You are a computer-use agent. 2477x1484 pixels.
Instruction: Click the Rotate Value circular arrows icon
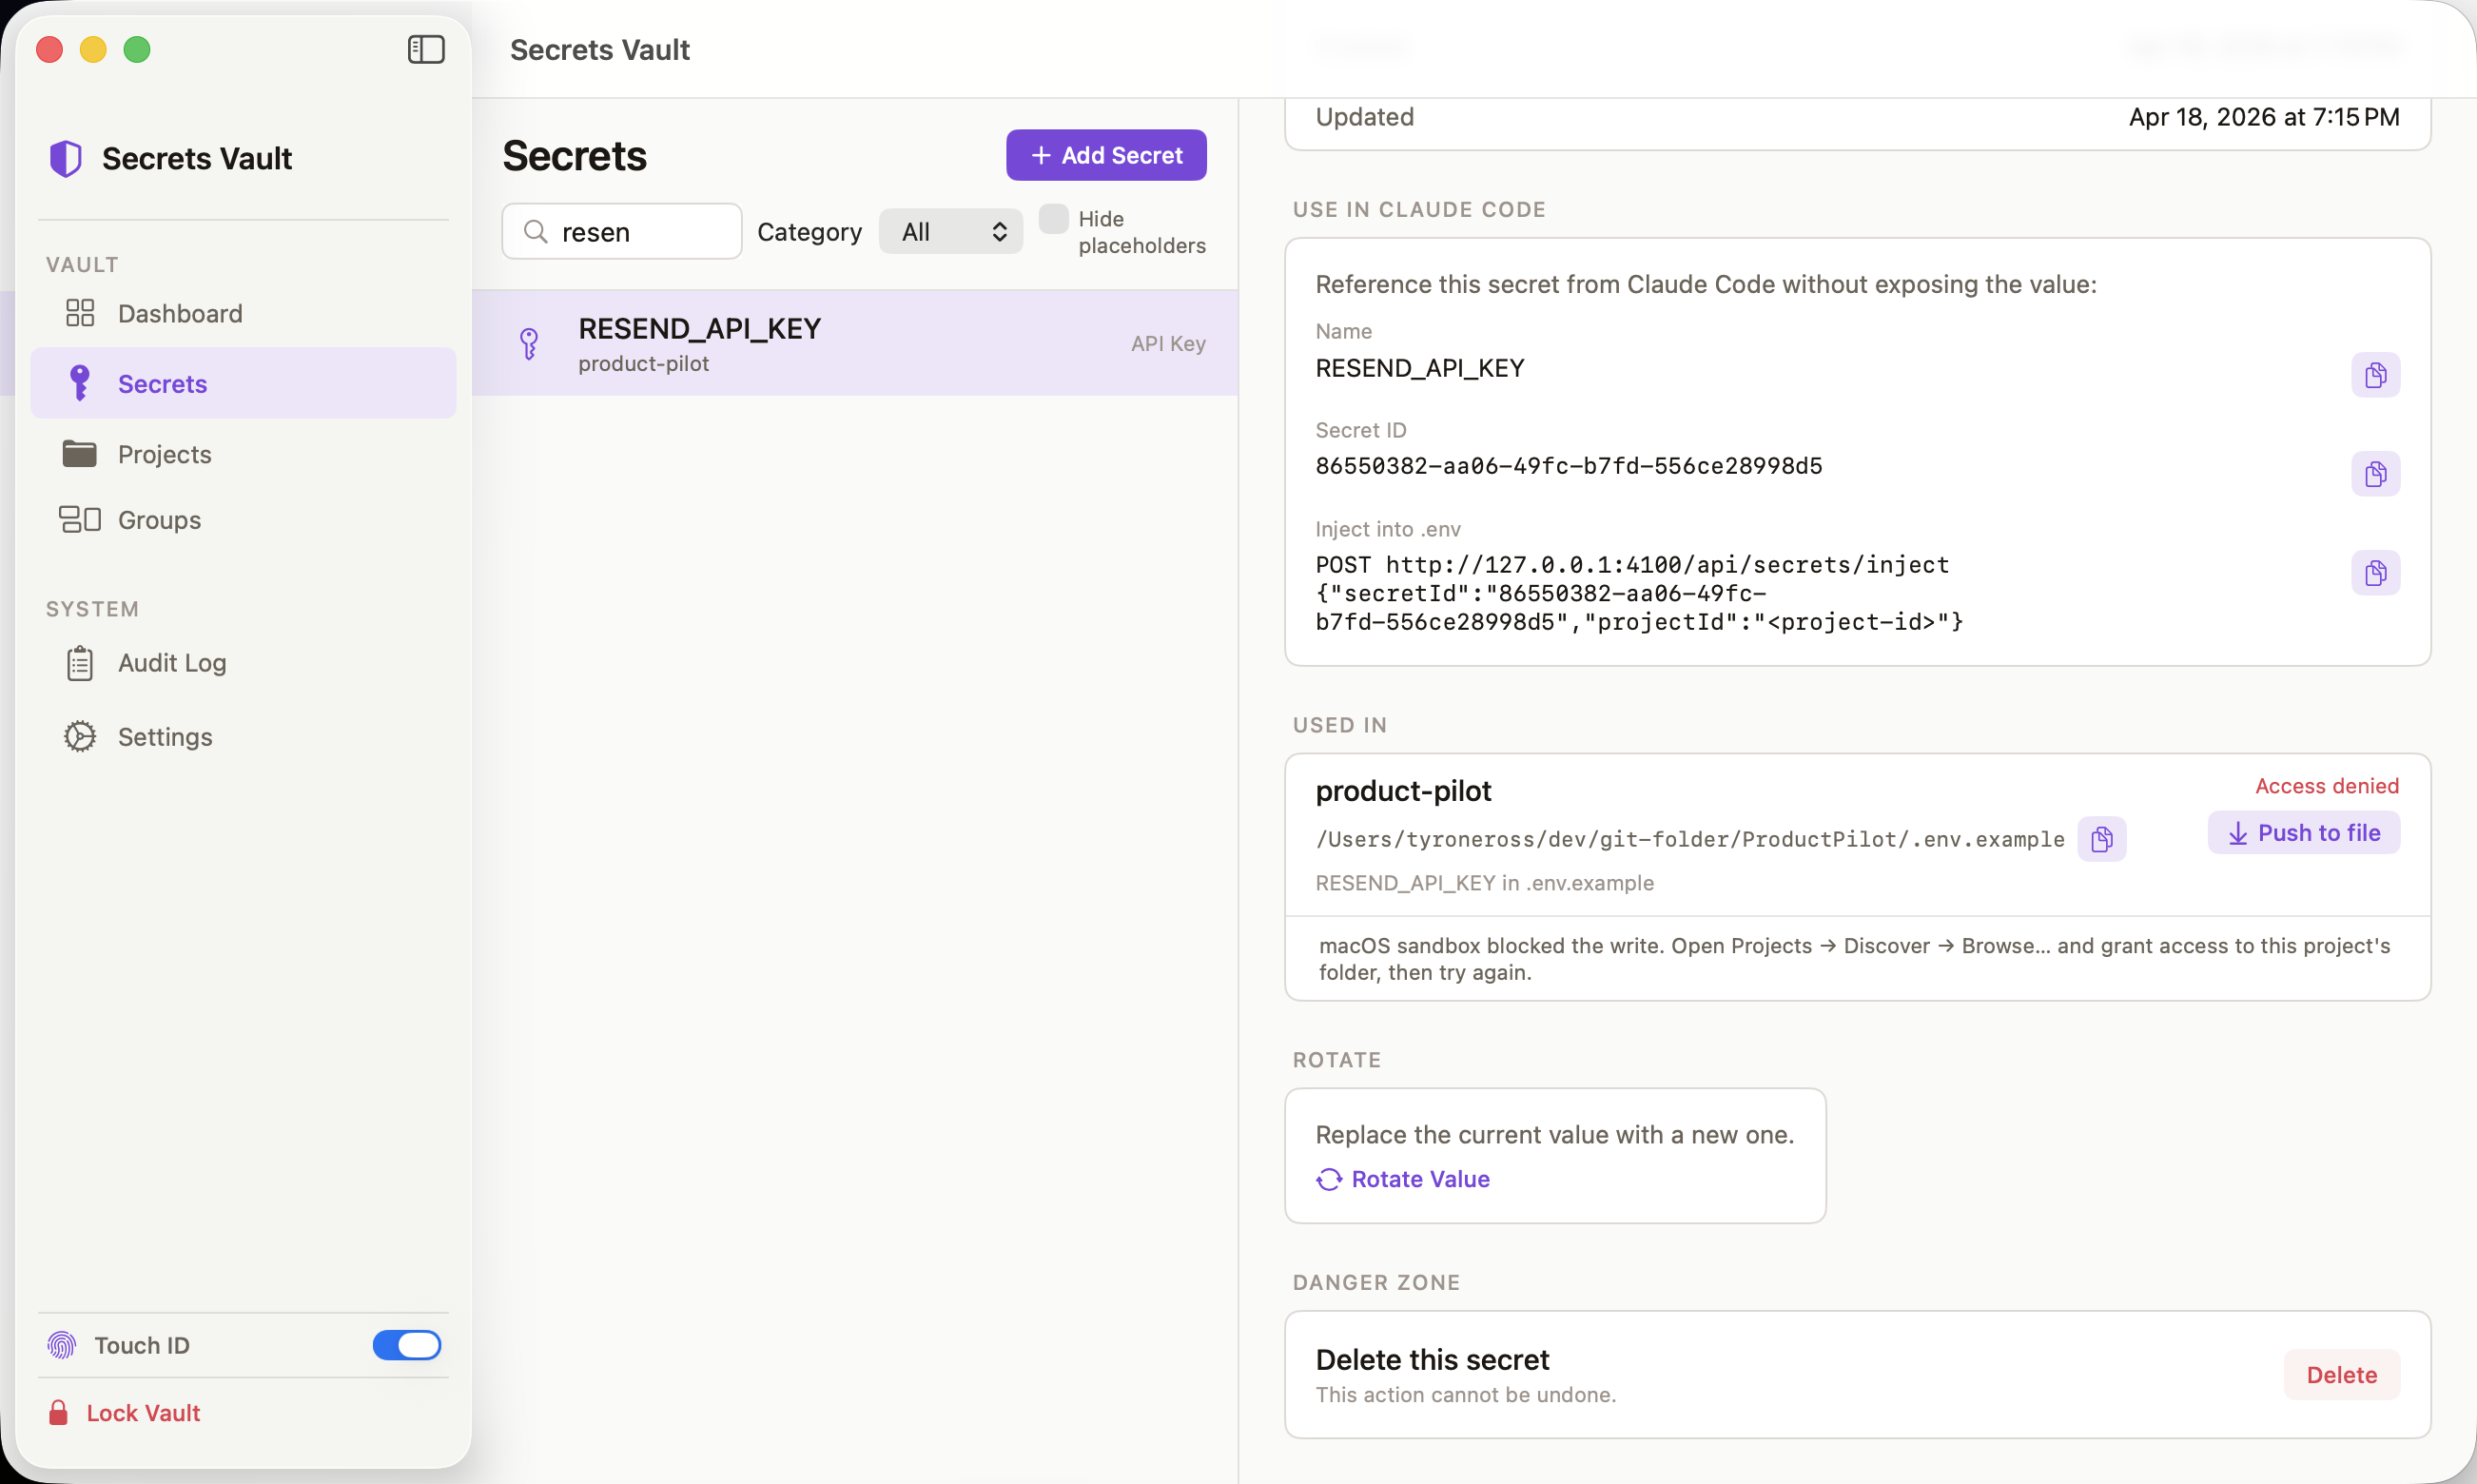1329,1180
